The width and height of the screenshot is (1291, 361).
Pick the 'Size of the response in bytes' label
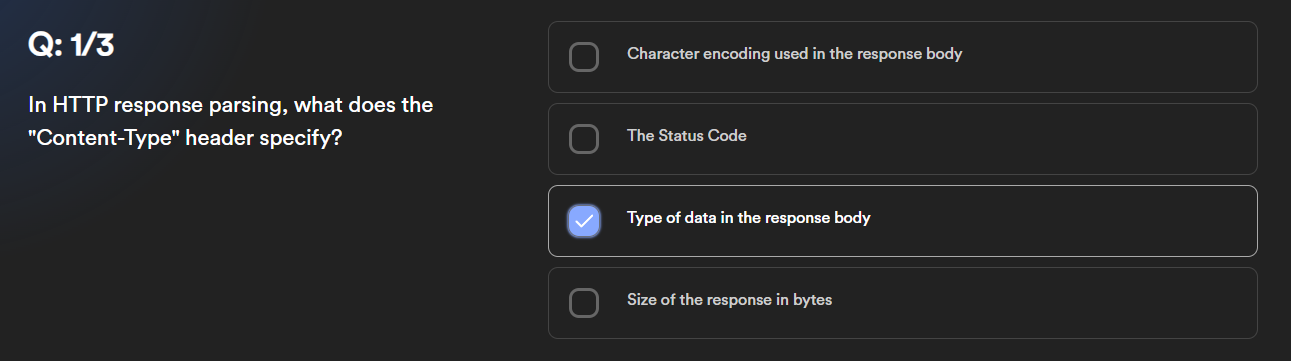729,300
